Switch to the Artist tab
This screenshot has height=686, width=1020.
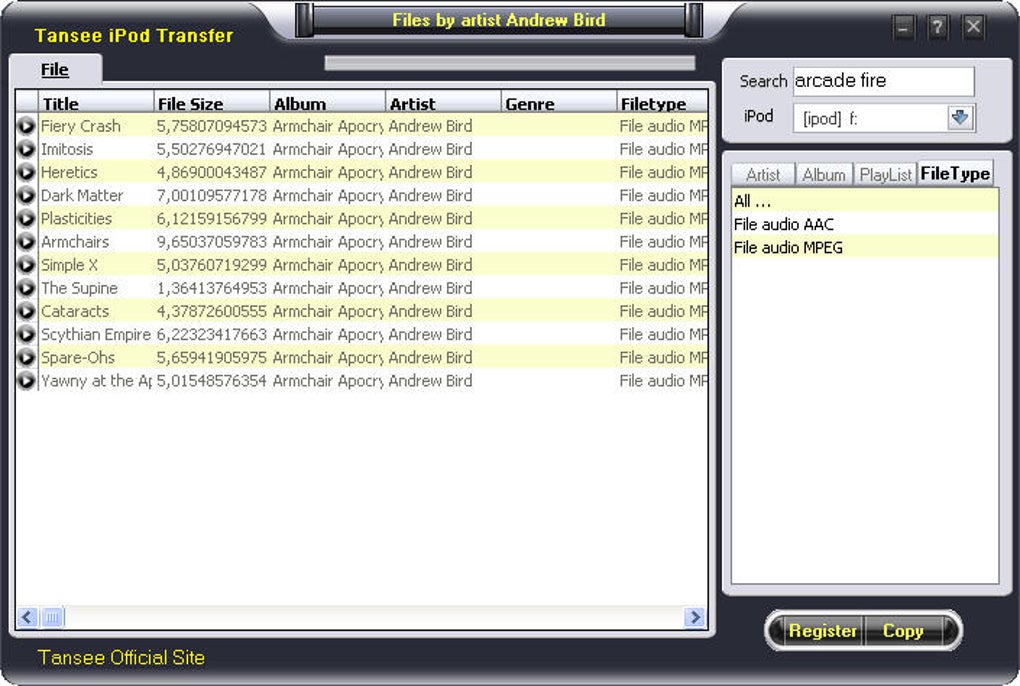coord(763,174)
